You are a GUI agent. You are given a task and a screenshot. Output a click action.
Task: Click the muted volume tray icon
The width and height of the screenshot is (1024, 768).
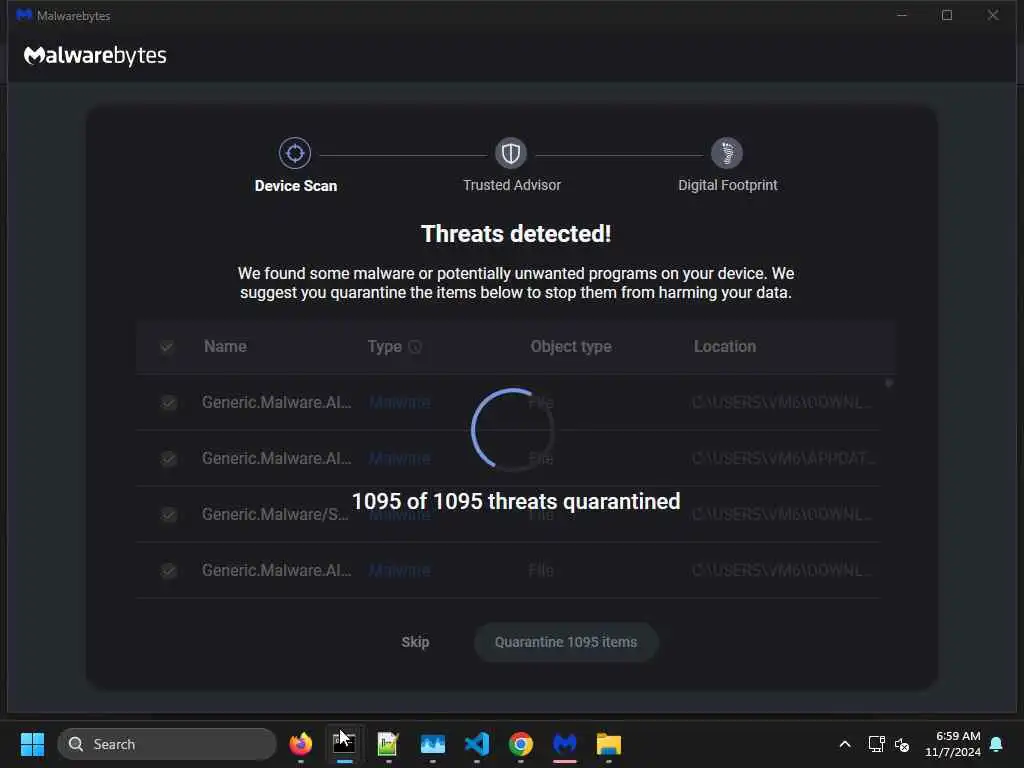coord(902,744)
